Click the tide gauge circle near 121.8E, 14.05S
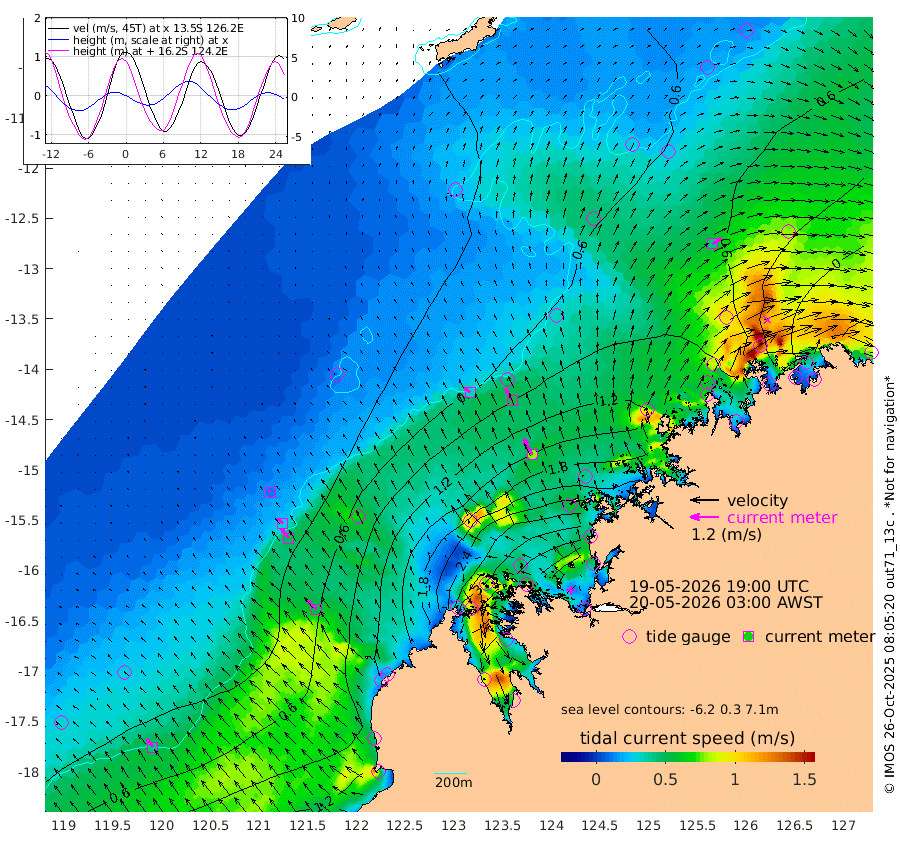Screen dimensions: 900x846 (338, 374)
